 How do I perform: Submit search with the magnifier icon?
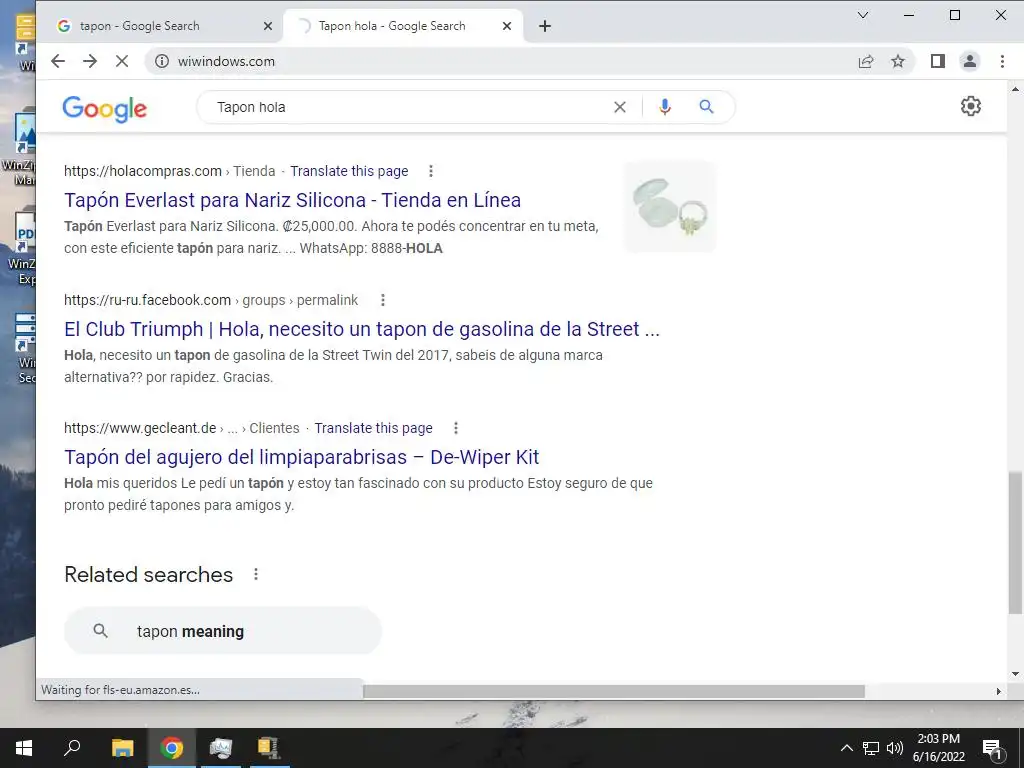706,106
